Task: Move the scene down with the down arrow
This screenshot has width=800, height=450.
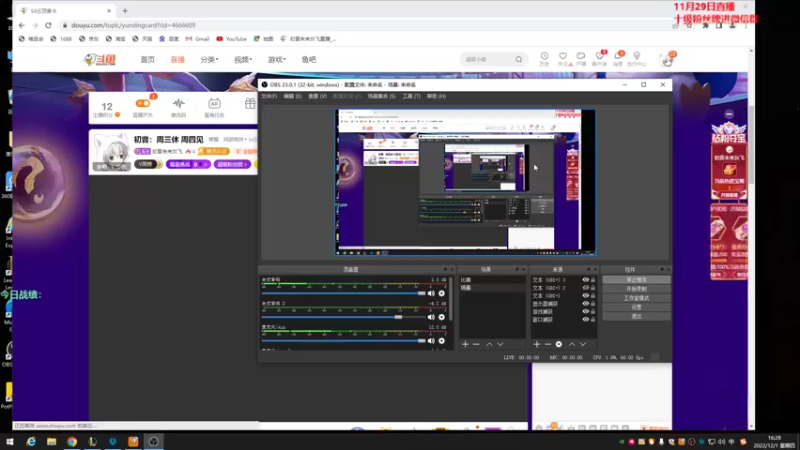Action: tap(500, 344)
